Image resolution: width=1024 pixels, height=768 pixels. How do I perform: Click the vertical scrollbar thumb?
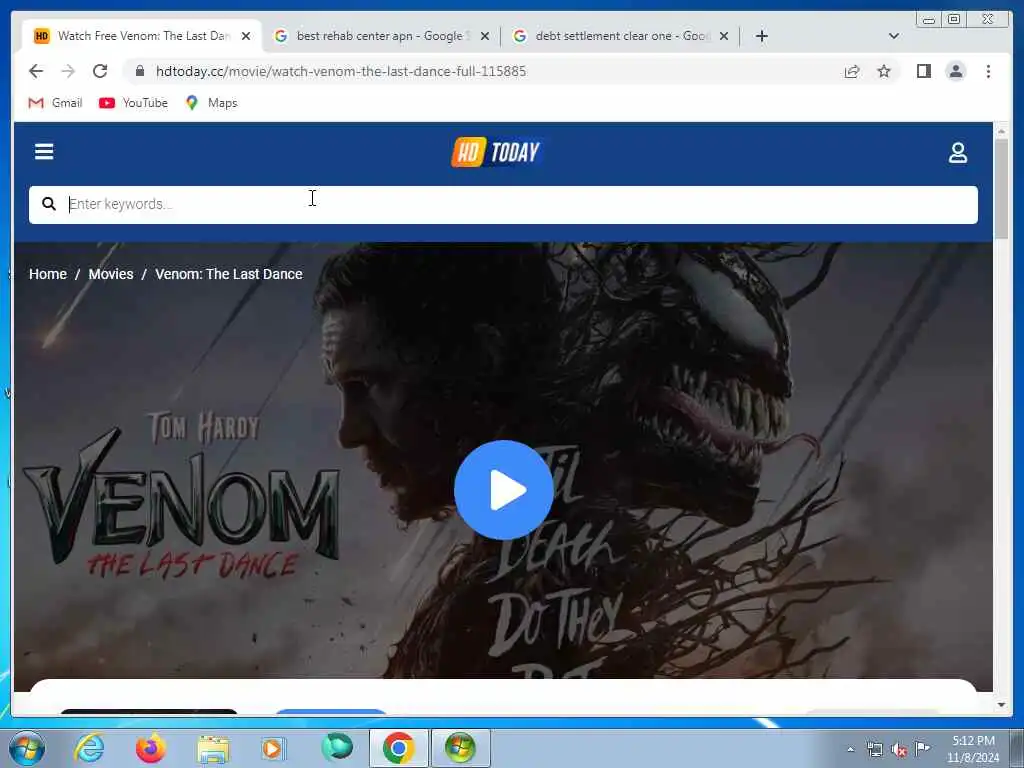pyautogui.click(x=1002, y=189)
